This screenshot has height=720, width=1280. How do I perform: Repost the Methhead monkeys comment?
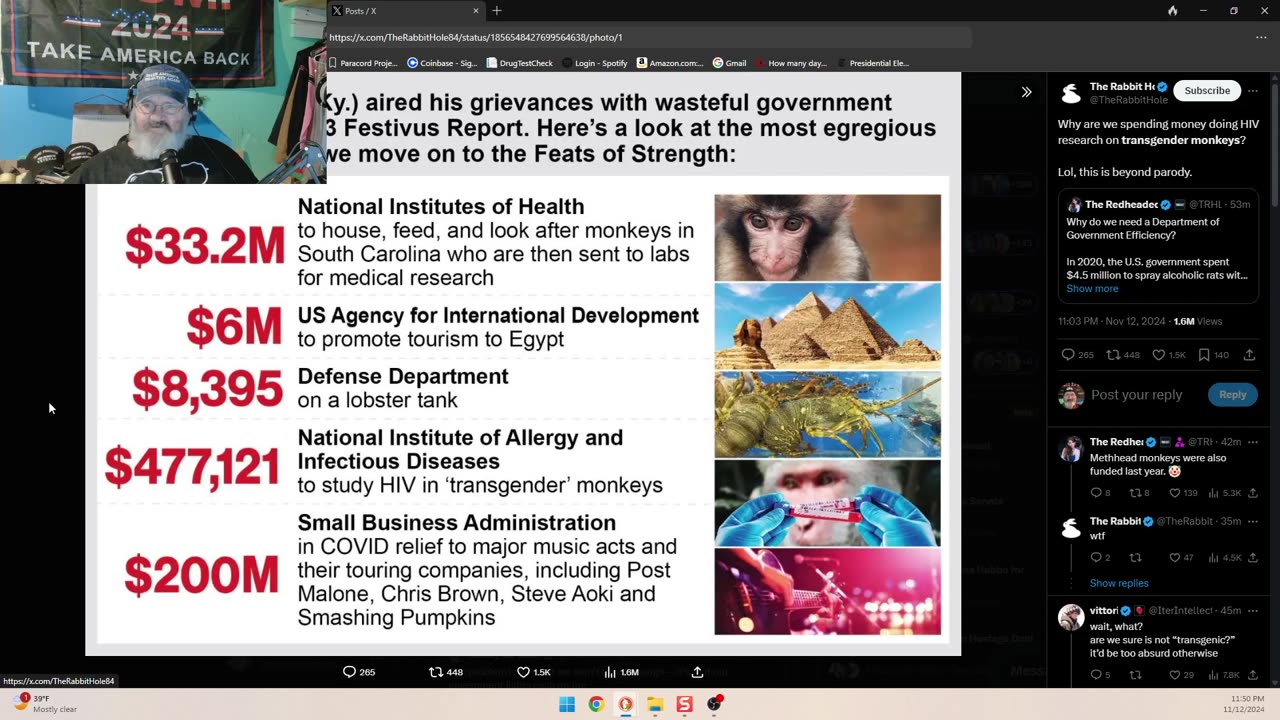pyautogui.click(x=1135, y=493)
